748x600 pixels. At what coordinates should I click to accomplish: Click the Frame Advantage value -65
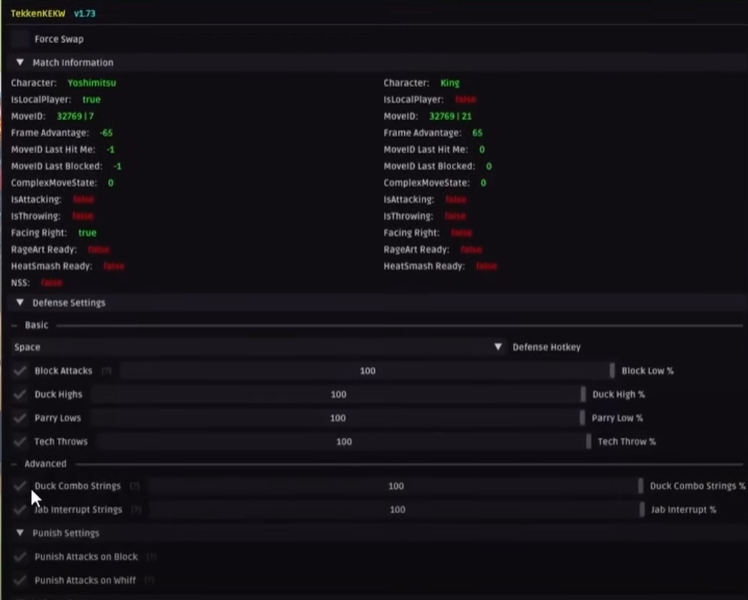pos(106,133)
